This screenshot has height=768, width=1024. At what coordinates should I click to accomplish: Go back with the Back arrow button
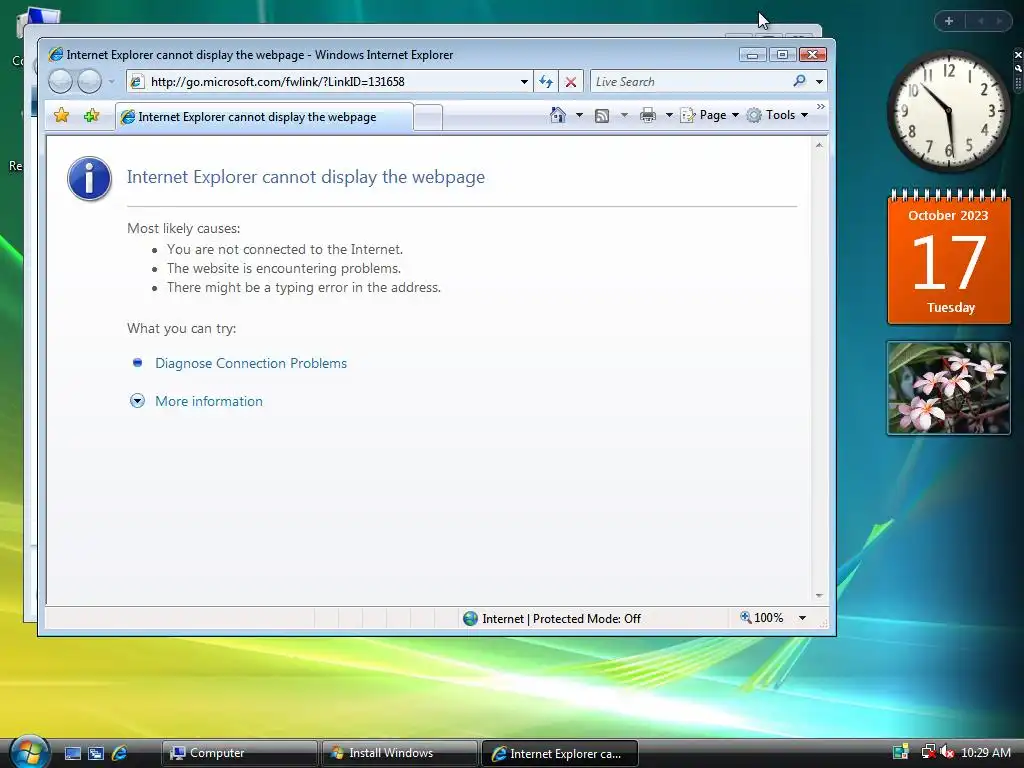(x=61, y=82)
